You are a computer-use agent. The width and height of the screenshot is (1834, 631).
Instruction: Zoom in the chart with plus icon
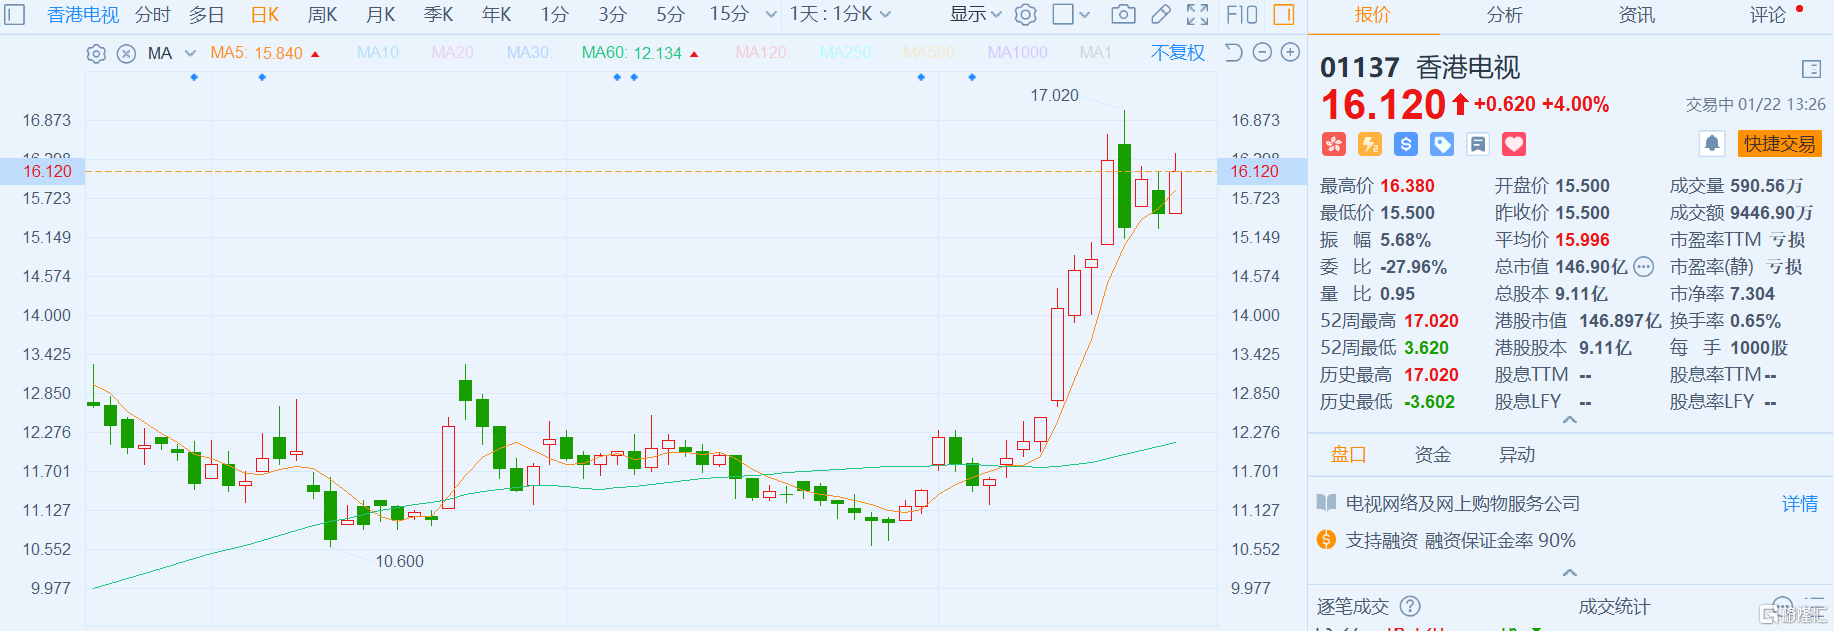click(1291, 53)
